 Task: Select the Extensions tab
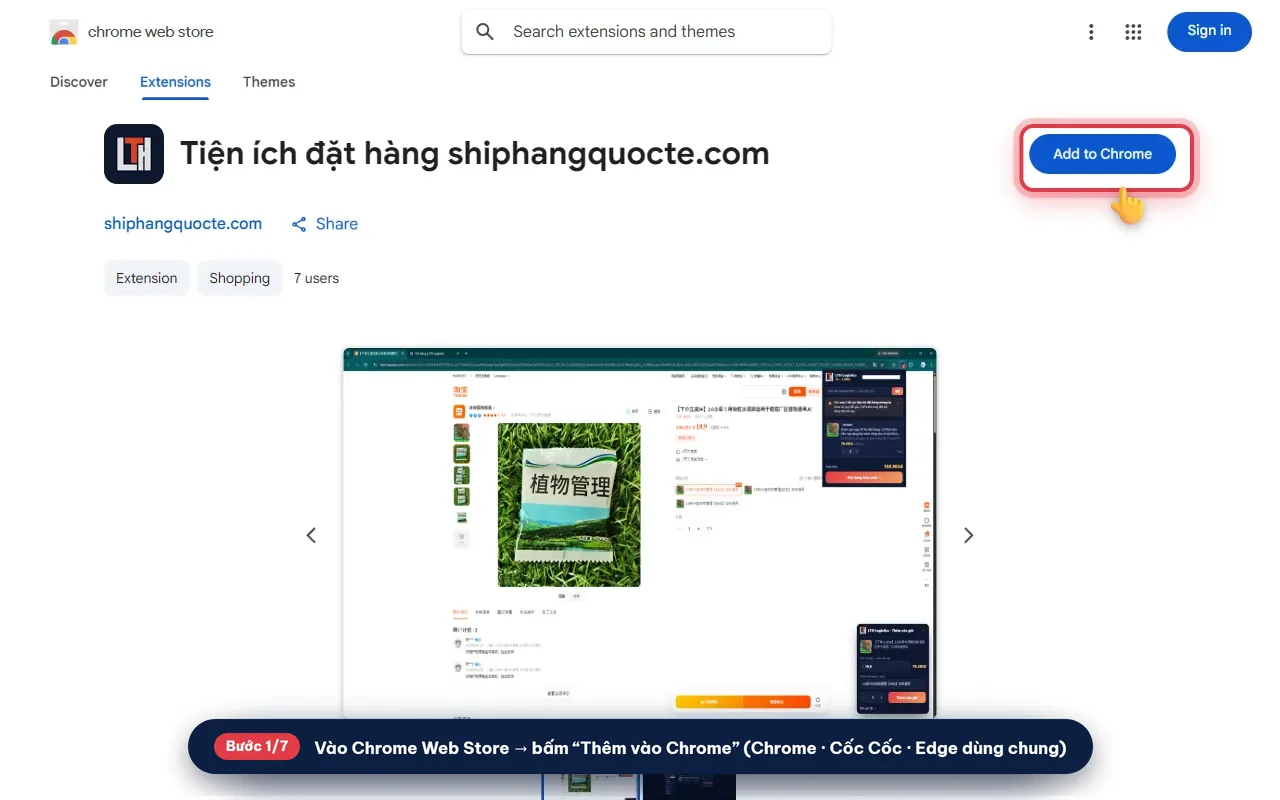click(x=175, y=82)
